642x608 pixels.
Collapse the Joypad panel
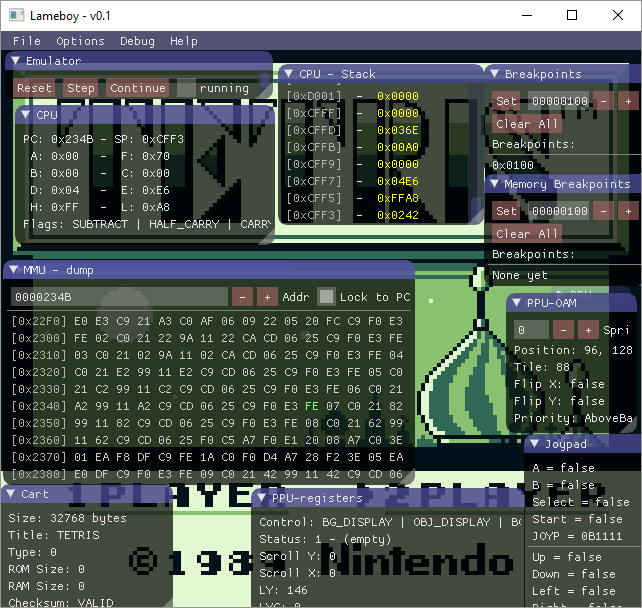click(534, 443)
